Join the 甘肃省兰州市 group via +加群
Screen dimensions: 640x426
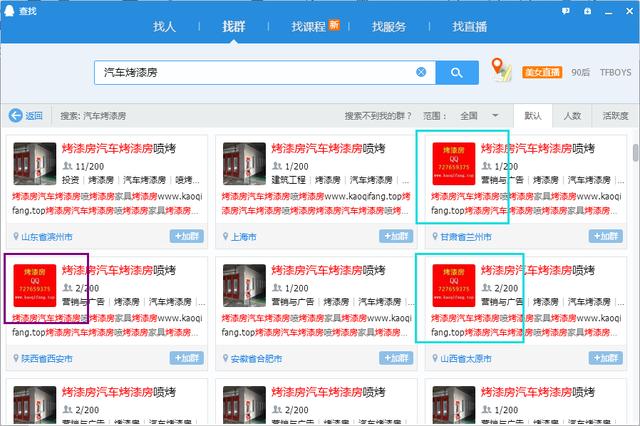pyautogui.click(x=605, y=236)
